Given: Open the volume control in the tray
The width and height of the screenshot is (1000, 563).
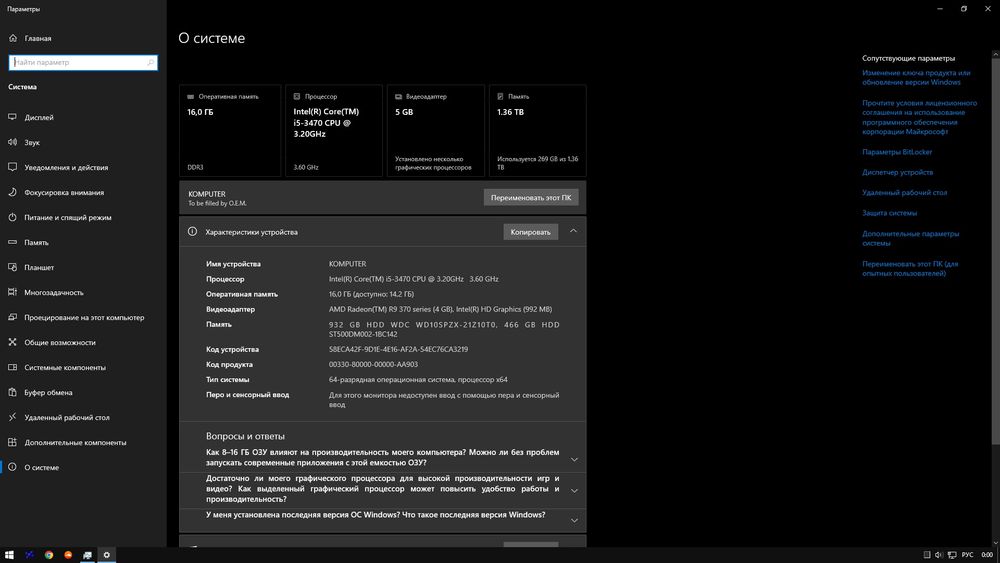Looking at the screenshot, I should pos(939,555).
